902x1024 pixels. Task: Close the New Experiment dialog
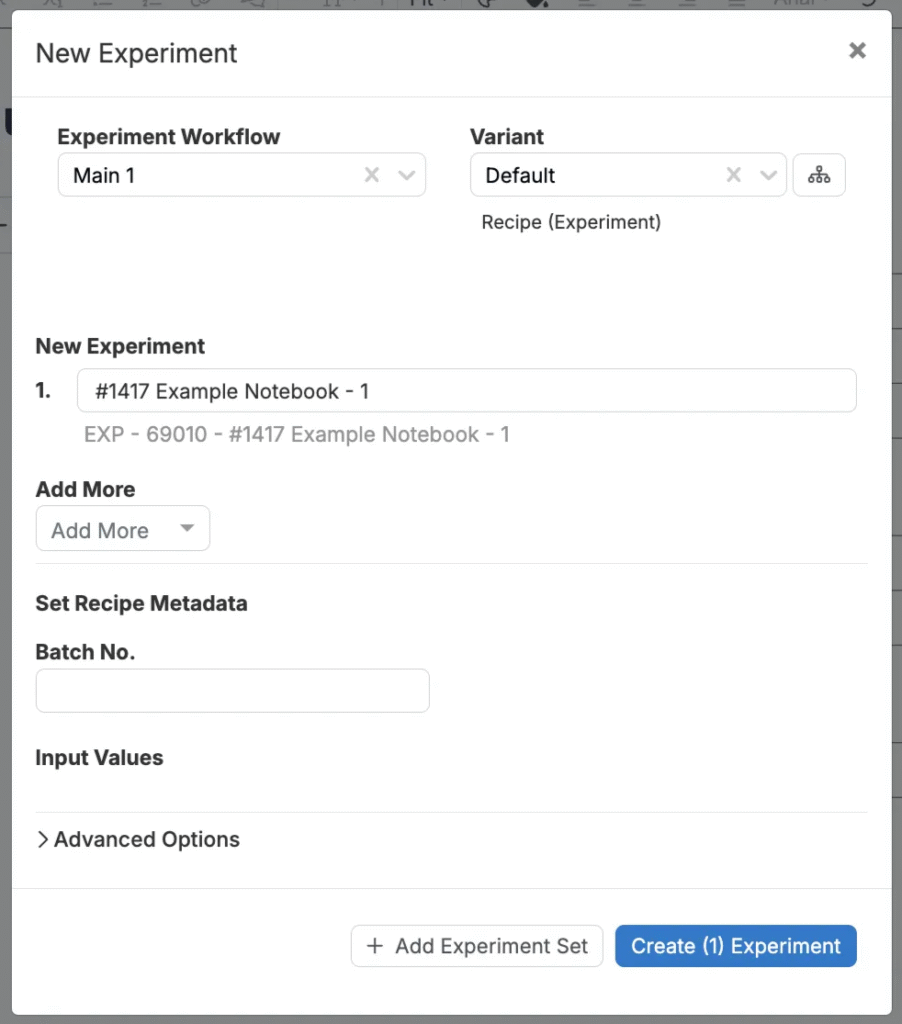point(857,51)
